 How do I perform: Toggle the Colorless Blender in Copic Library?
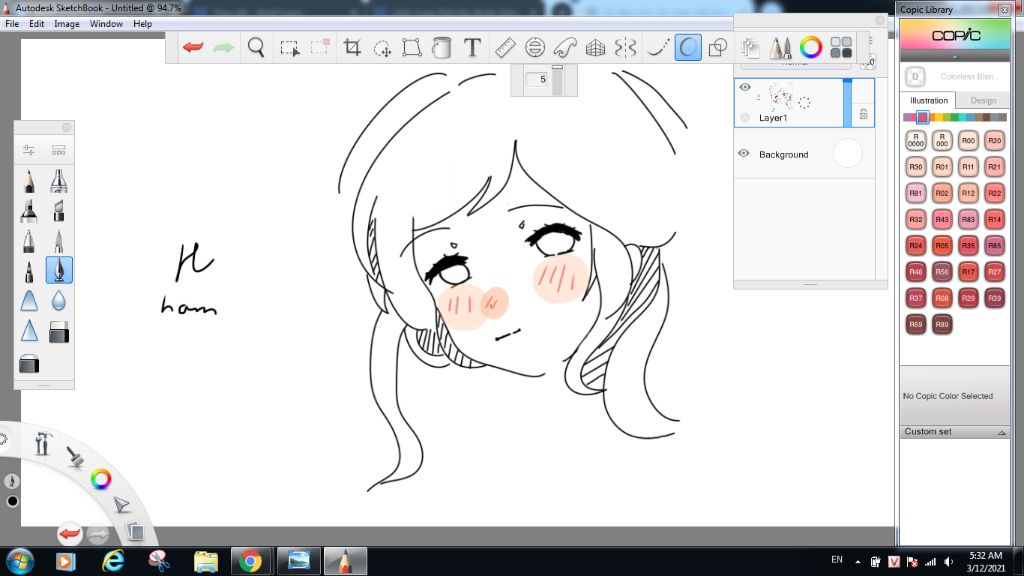click(915, 76)
